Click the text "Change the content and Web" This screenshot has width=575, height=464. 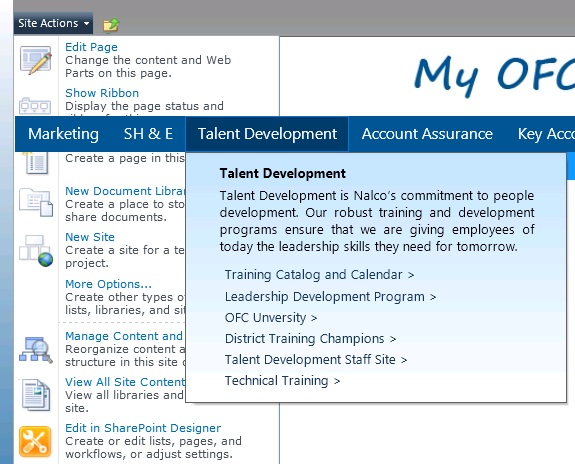tap(148, 60)
